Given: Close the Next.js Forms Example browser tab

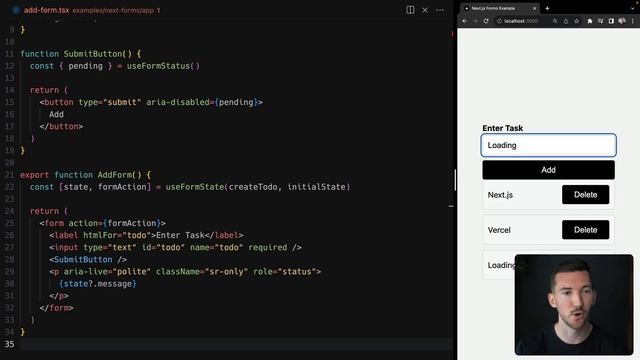Looking at the screenshot, I should (x=534, y=8).
